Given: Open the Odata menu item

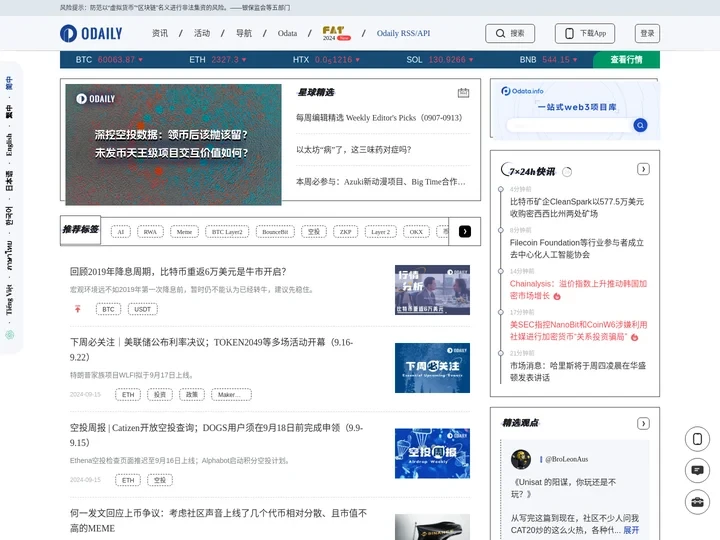Looking at the screenshot, I should coord(287,33).
